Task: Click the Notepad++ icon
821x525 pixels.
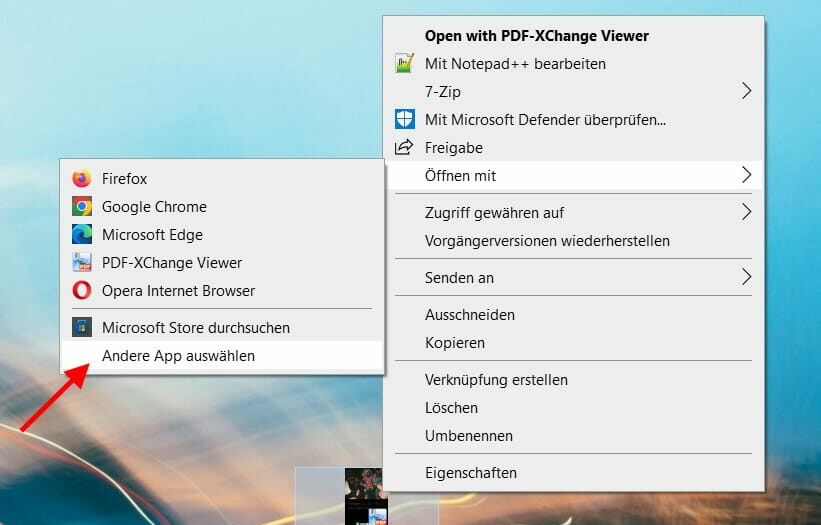Action: tap(404, 63)
